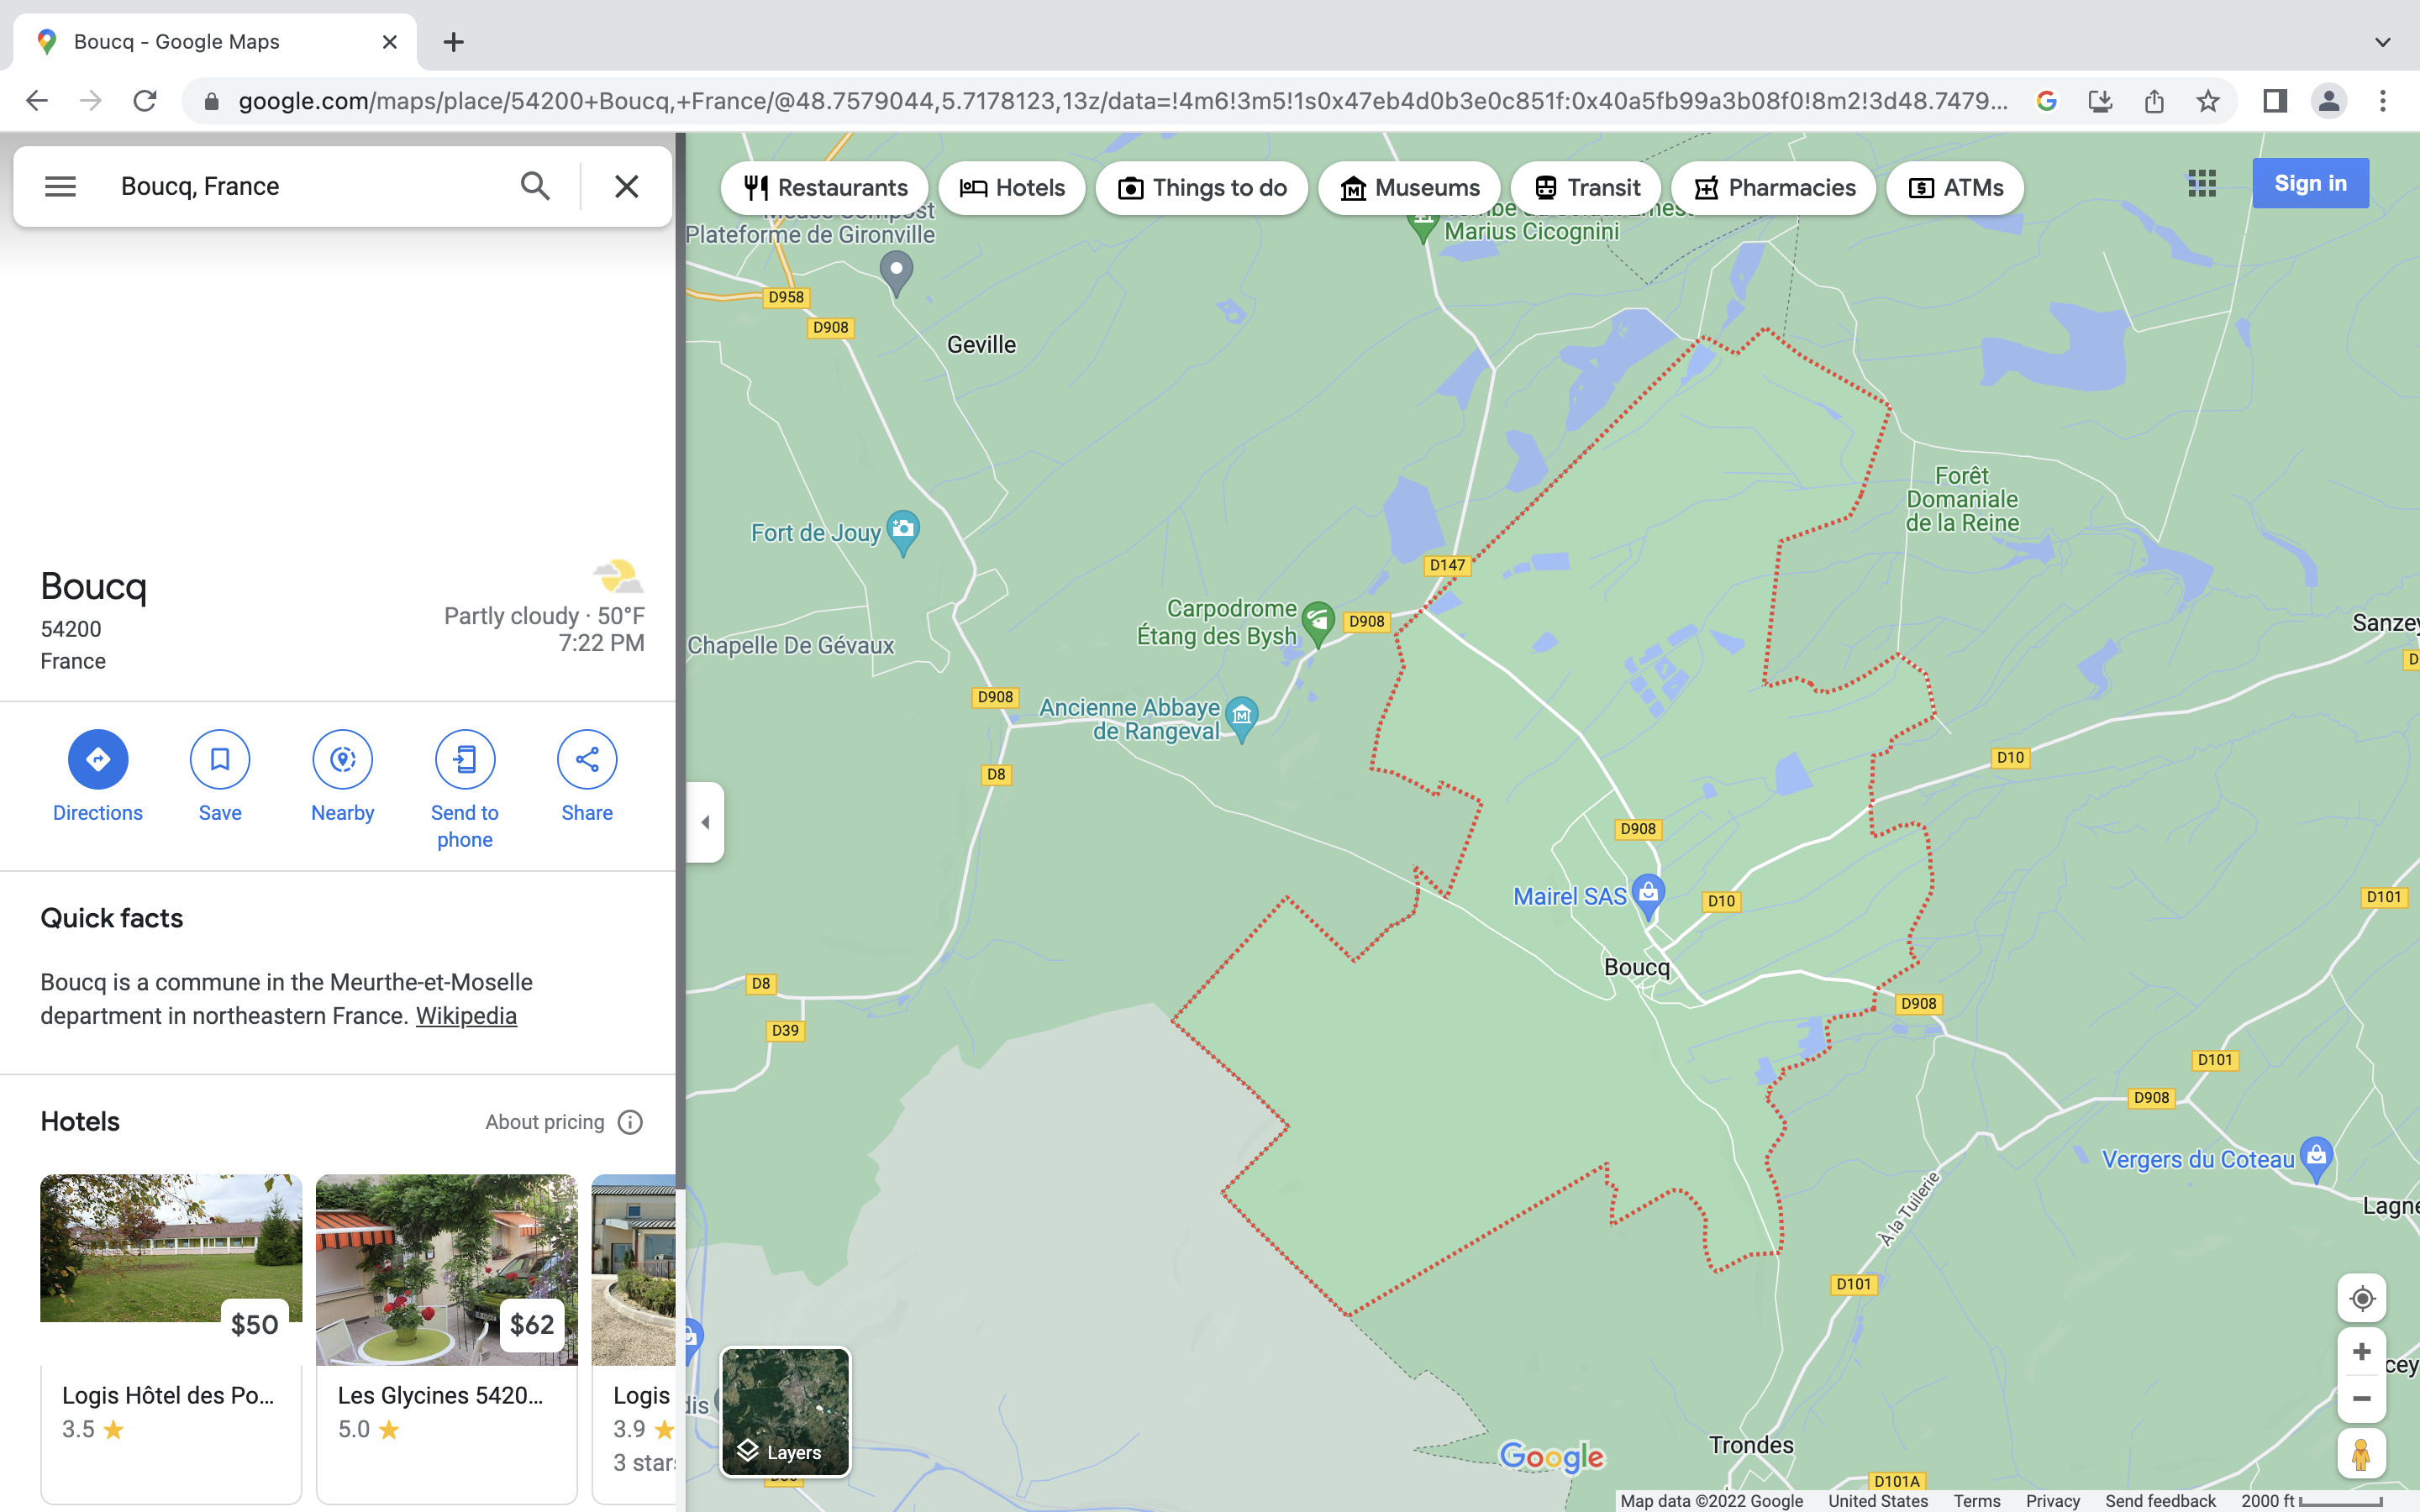
Task: Zoom in the map with plus
Action: [2361, 1352]
